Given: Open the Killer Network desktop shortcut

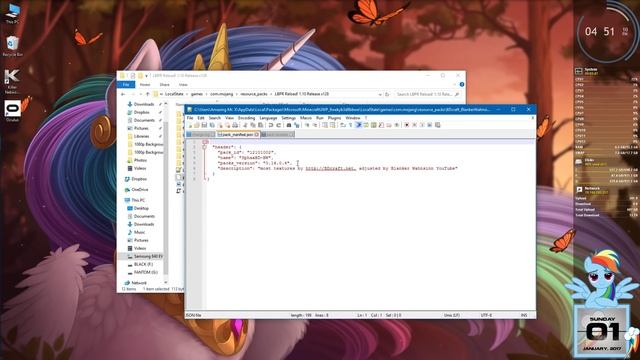Looking at the screenshot, I should [12, 81].
